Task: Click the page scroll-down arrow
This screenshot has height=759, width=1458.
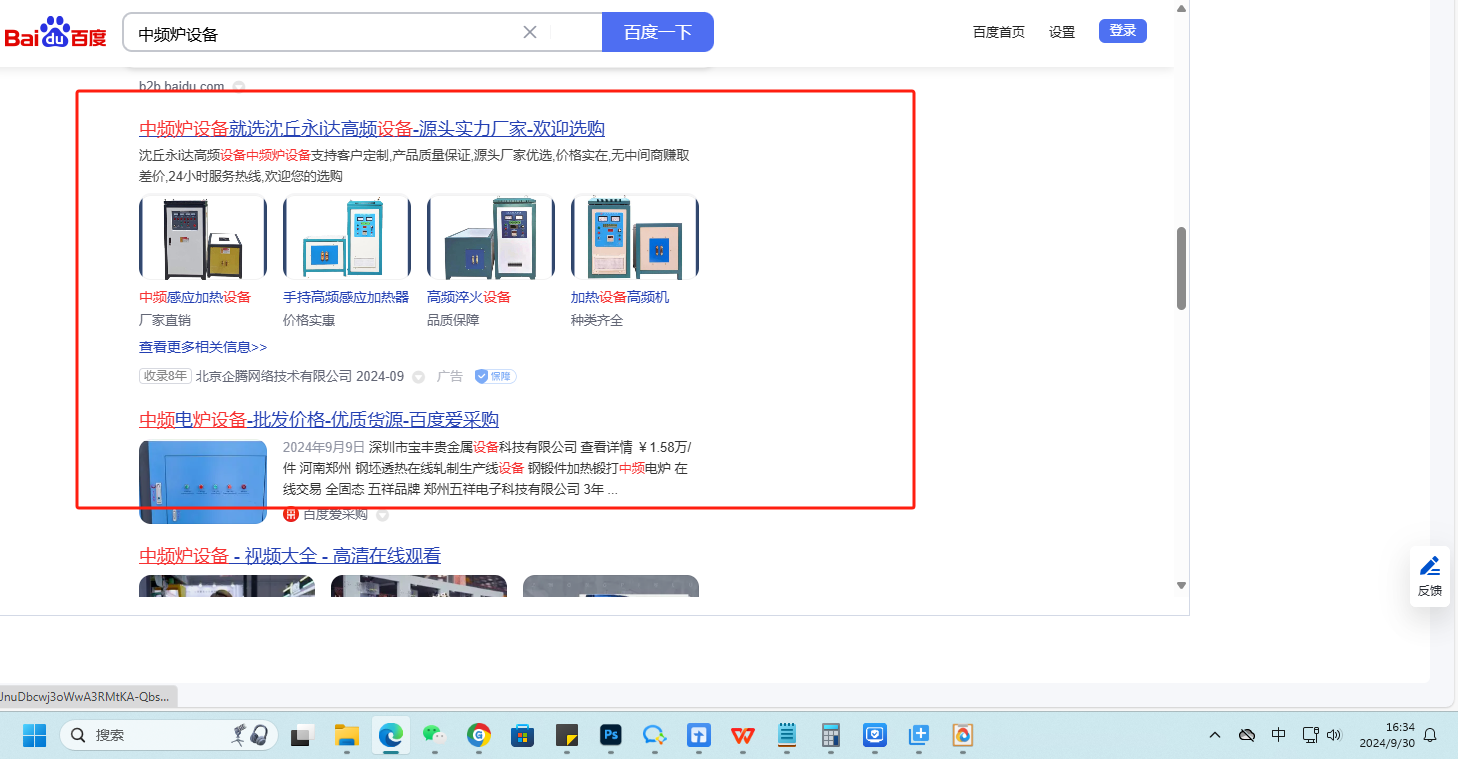Action: point(1181,585)
